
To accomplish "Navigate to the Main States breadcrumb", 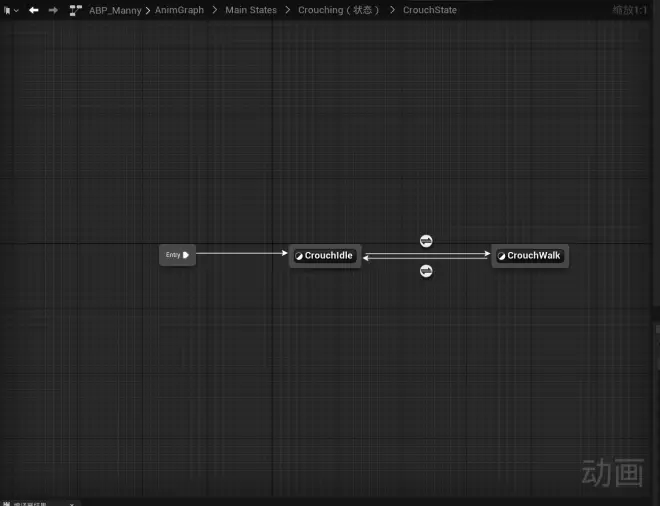I will click(251, 10).
